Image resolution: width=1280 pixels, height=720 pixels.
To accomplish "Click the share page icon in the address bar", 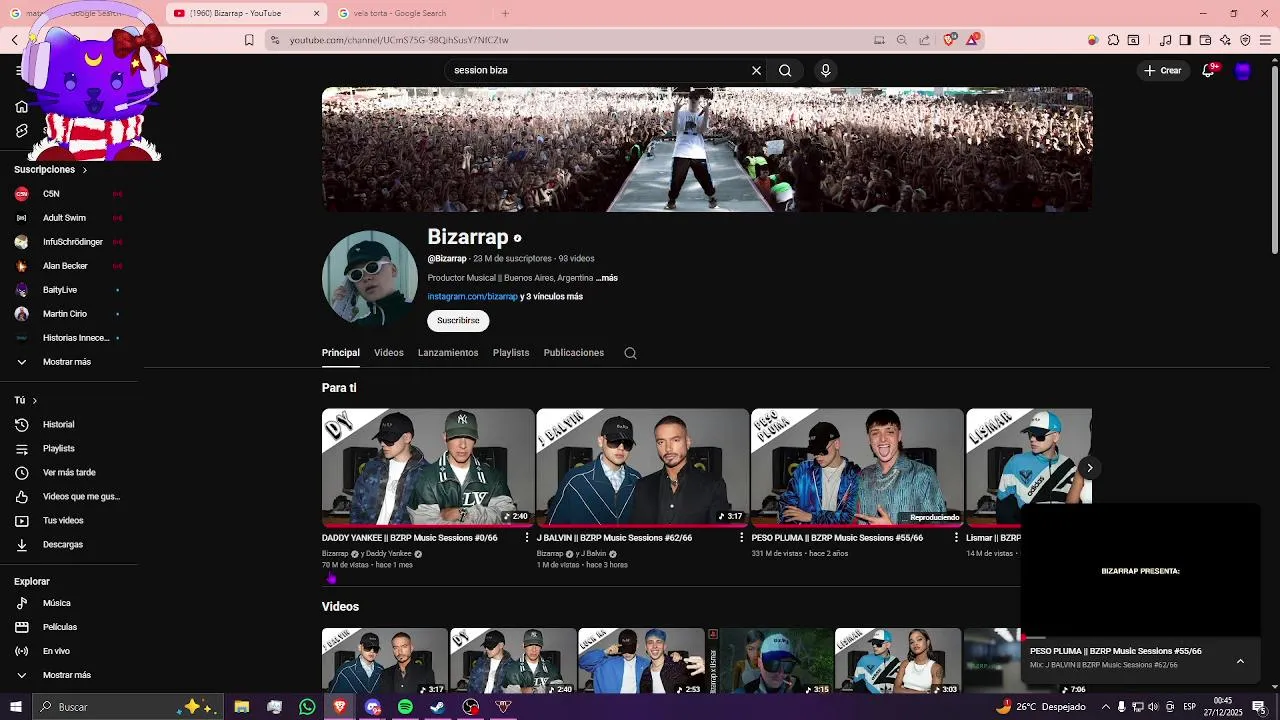I will (x=924, y=40).
